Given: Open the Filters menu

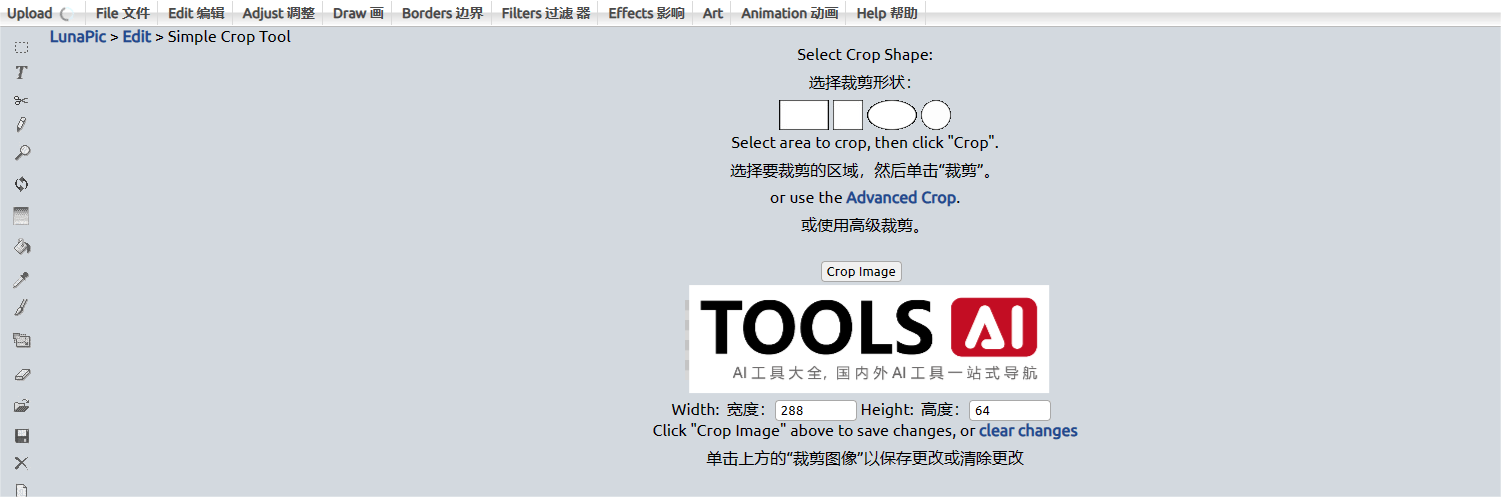Looking at the screenshot, I should [545, 13].
